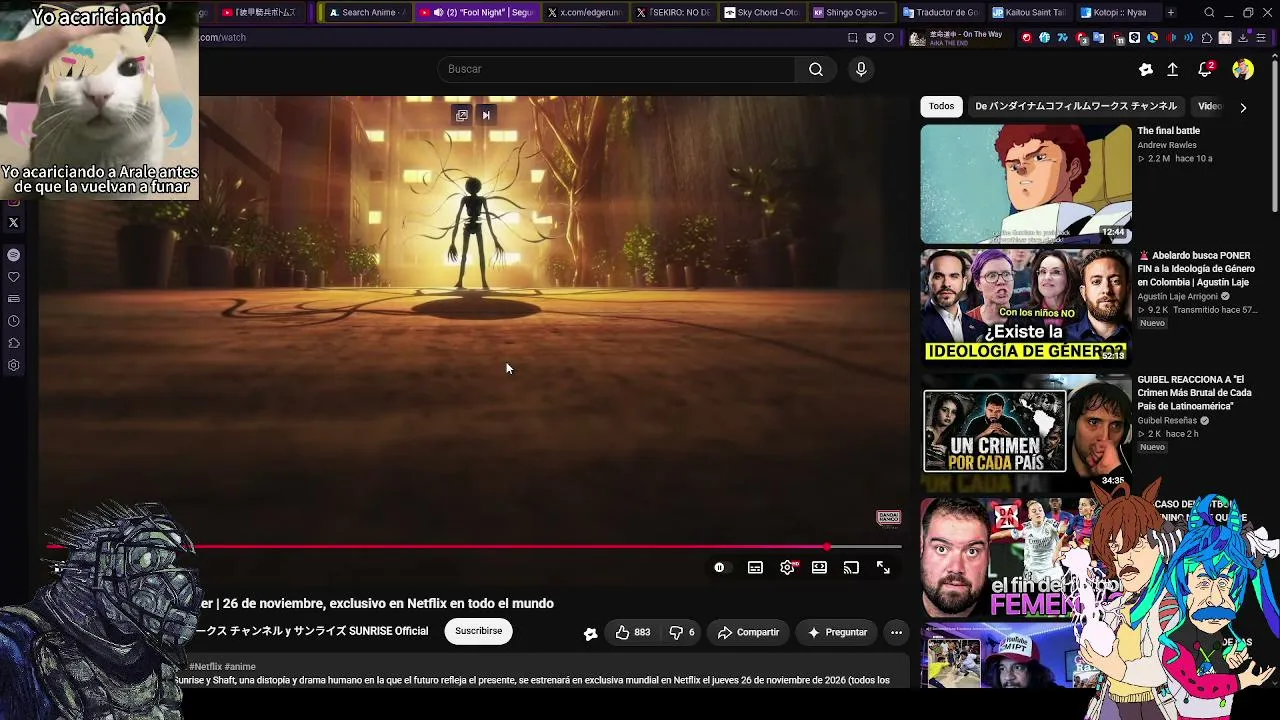Open 'The final battle' video title
This screenshot has height=720, width=1280.
click(x=1168, y=131)
